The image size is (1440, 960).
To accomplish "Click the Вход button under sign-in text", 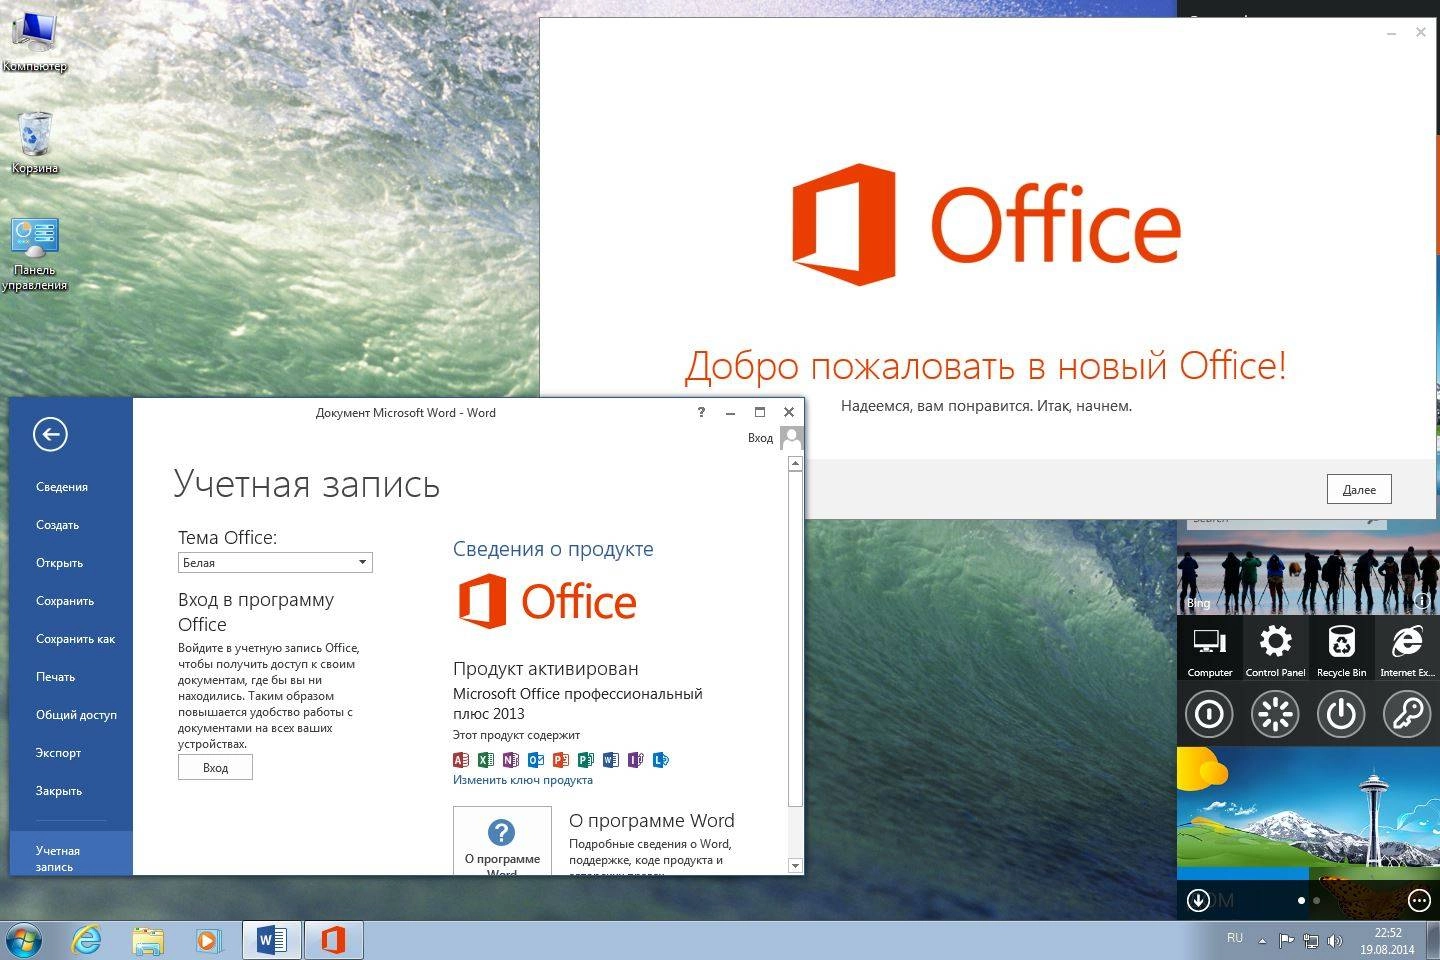I will pos(215,767).
